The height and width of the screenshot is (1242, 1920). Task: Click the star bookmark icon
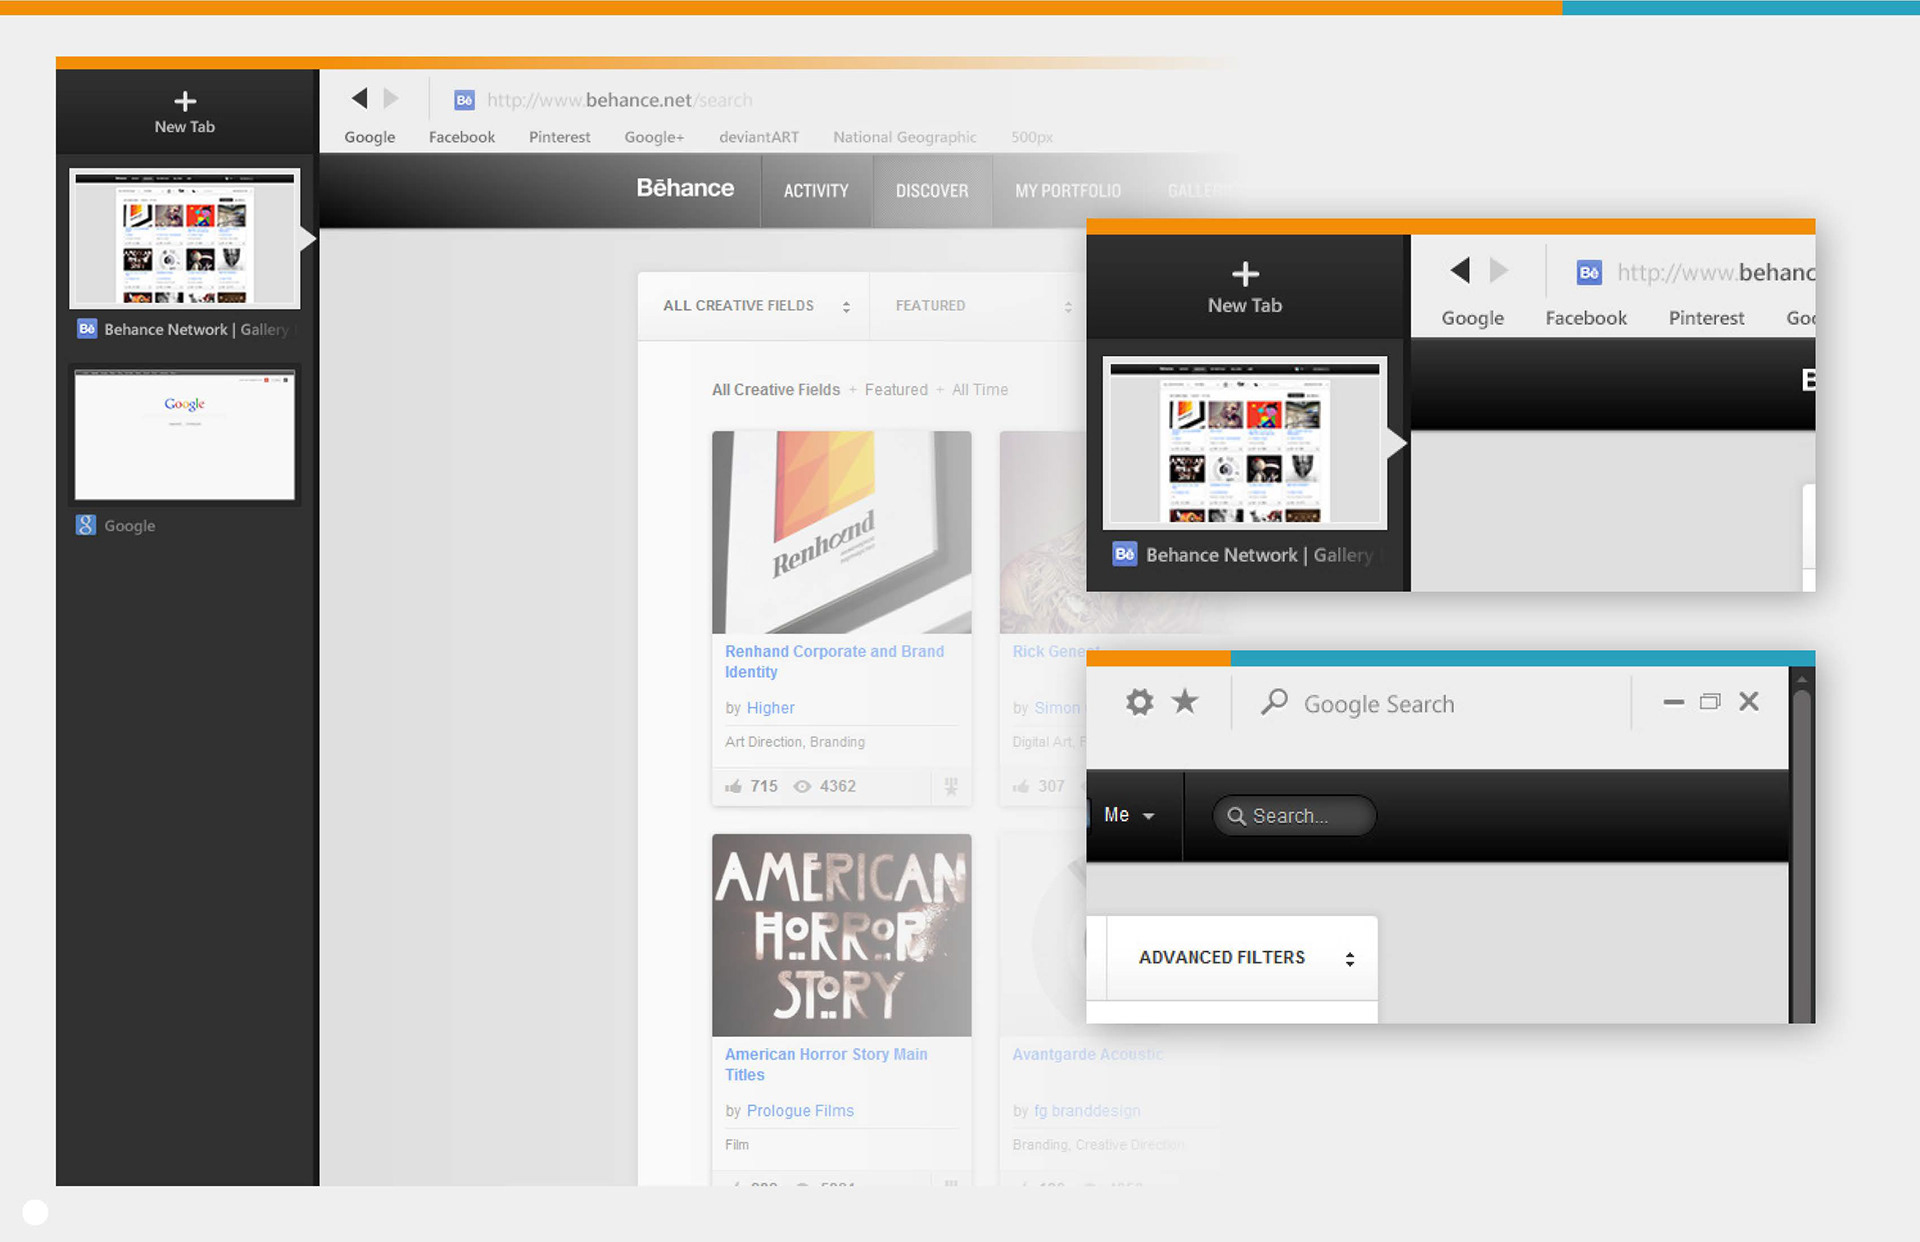(1185, 702)
